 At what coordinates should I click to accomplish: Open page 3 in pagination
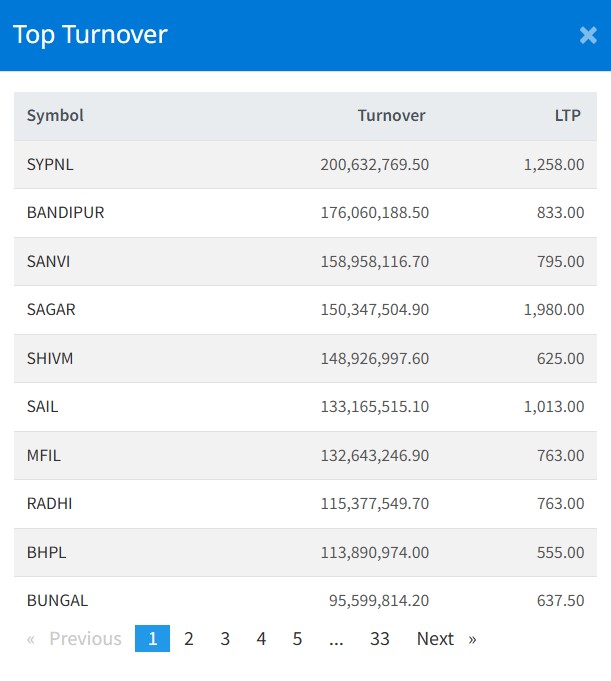pyautogui.click(x=225, y=639)
